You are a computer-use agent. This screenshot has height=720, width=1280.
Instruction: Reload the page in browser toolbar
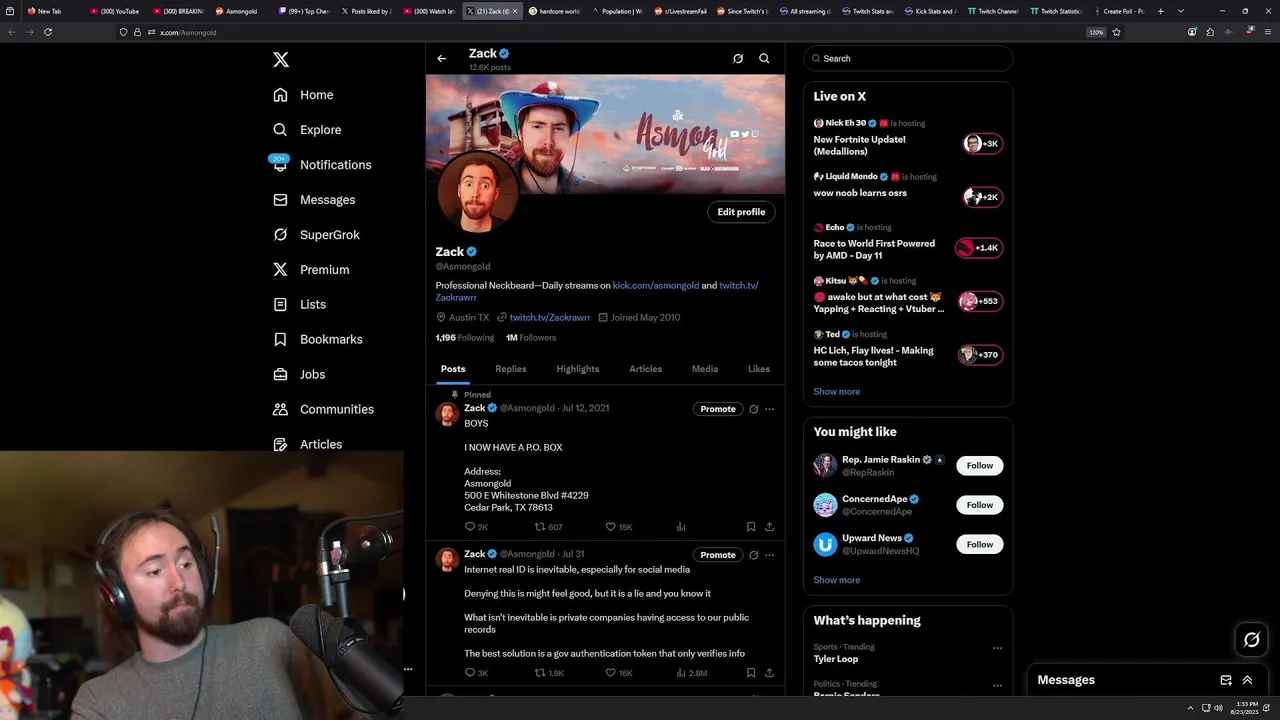coord(48,32)
